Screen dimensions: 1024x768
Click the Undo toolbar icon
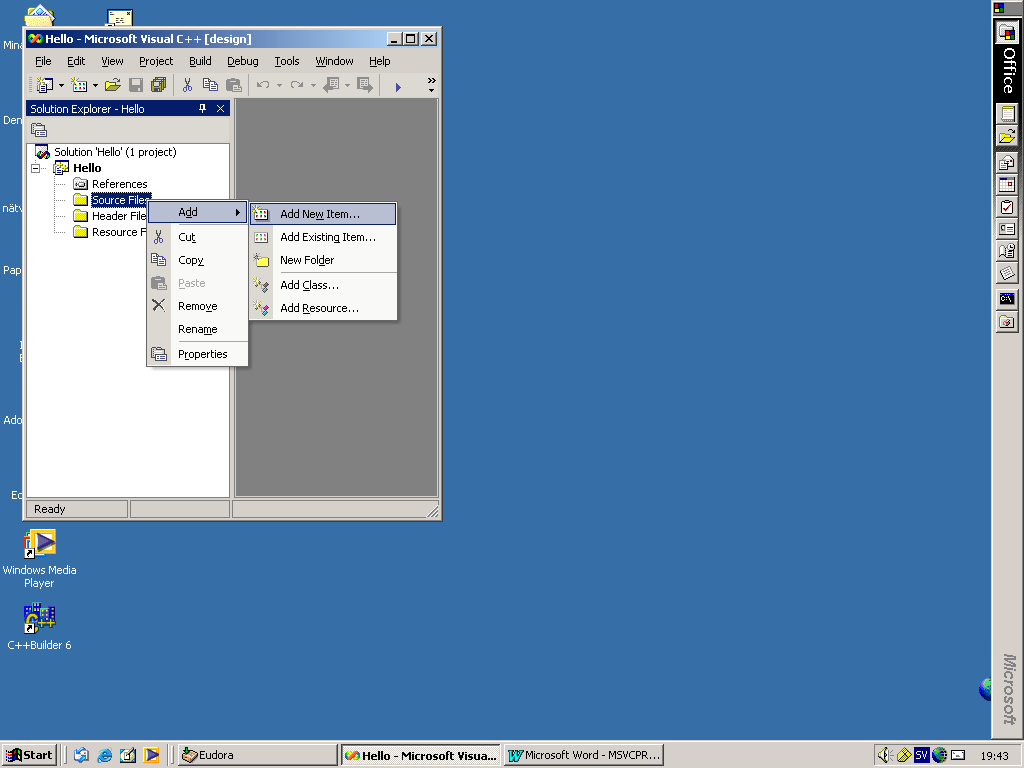click(x=263, y=85)
